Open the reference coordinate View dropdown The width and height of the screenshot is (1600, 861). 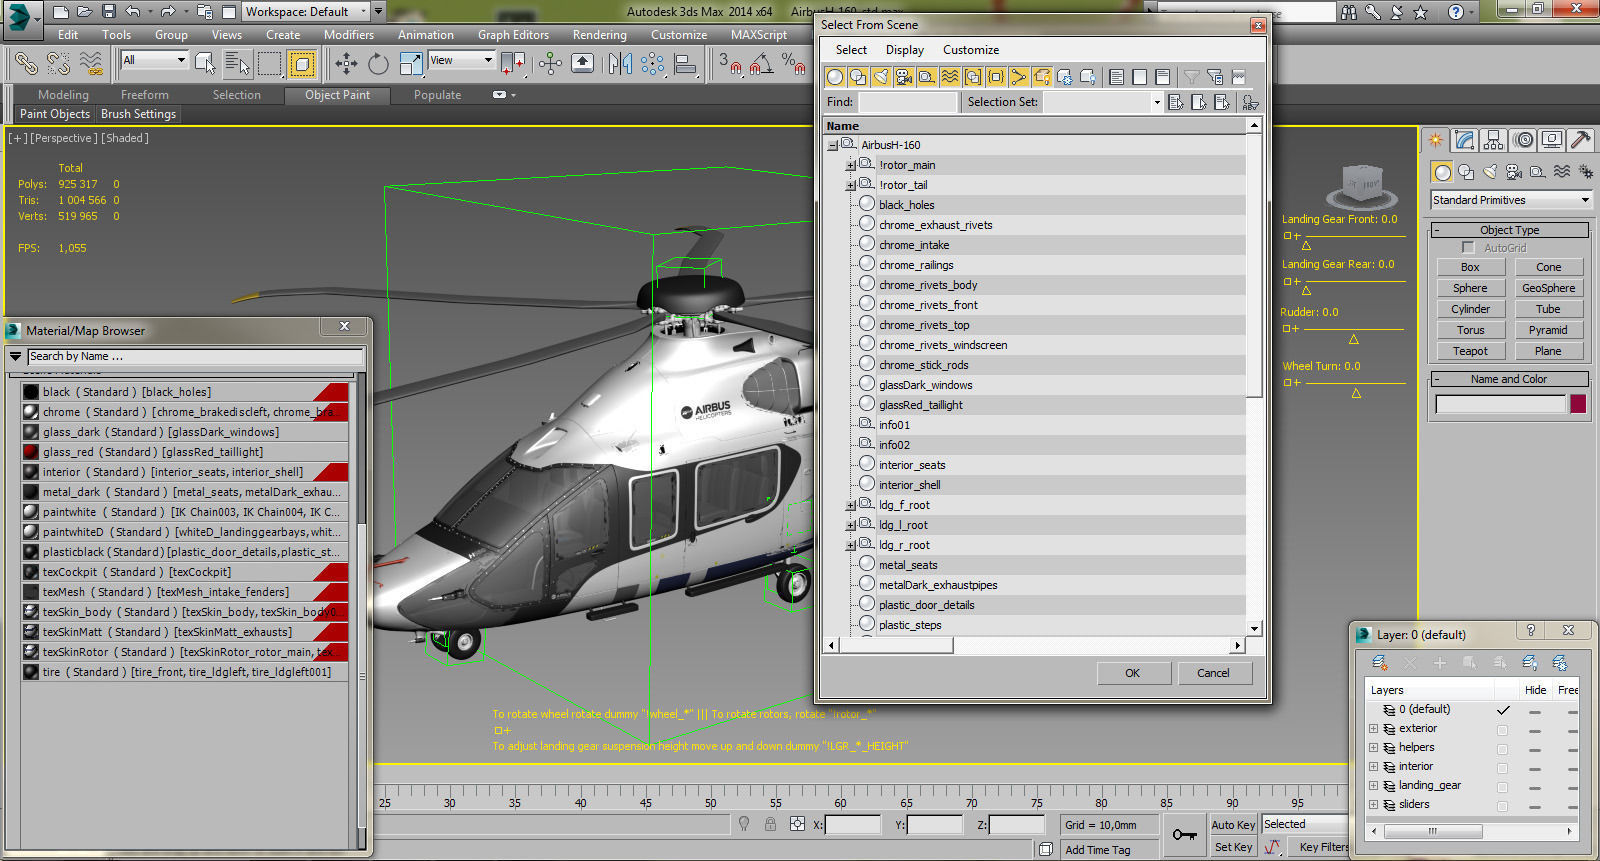click(x=461, y=60)
